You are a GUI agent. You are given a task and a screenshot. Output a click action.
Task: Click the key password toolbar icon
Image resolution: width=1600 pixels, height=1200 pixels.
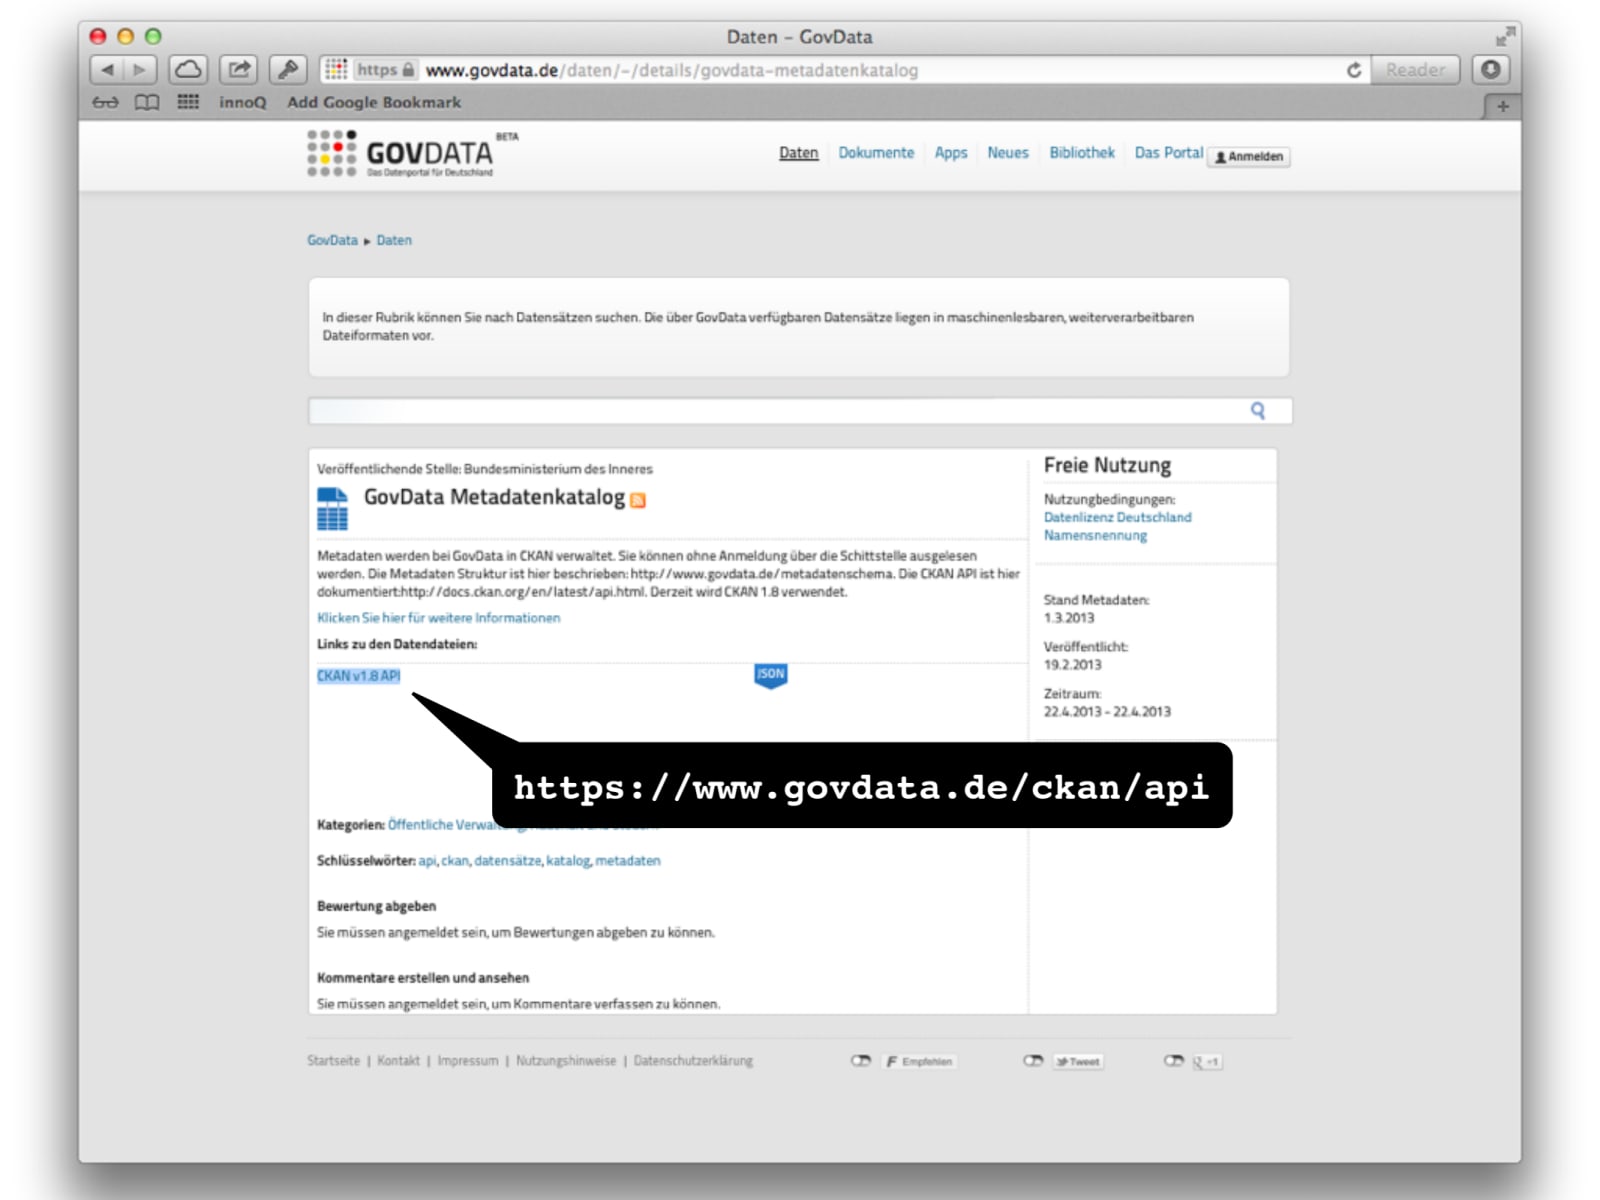pos(288,69)
